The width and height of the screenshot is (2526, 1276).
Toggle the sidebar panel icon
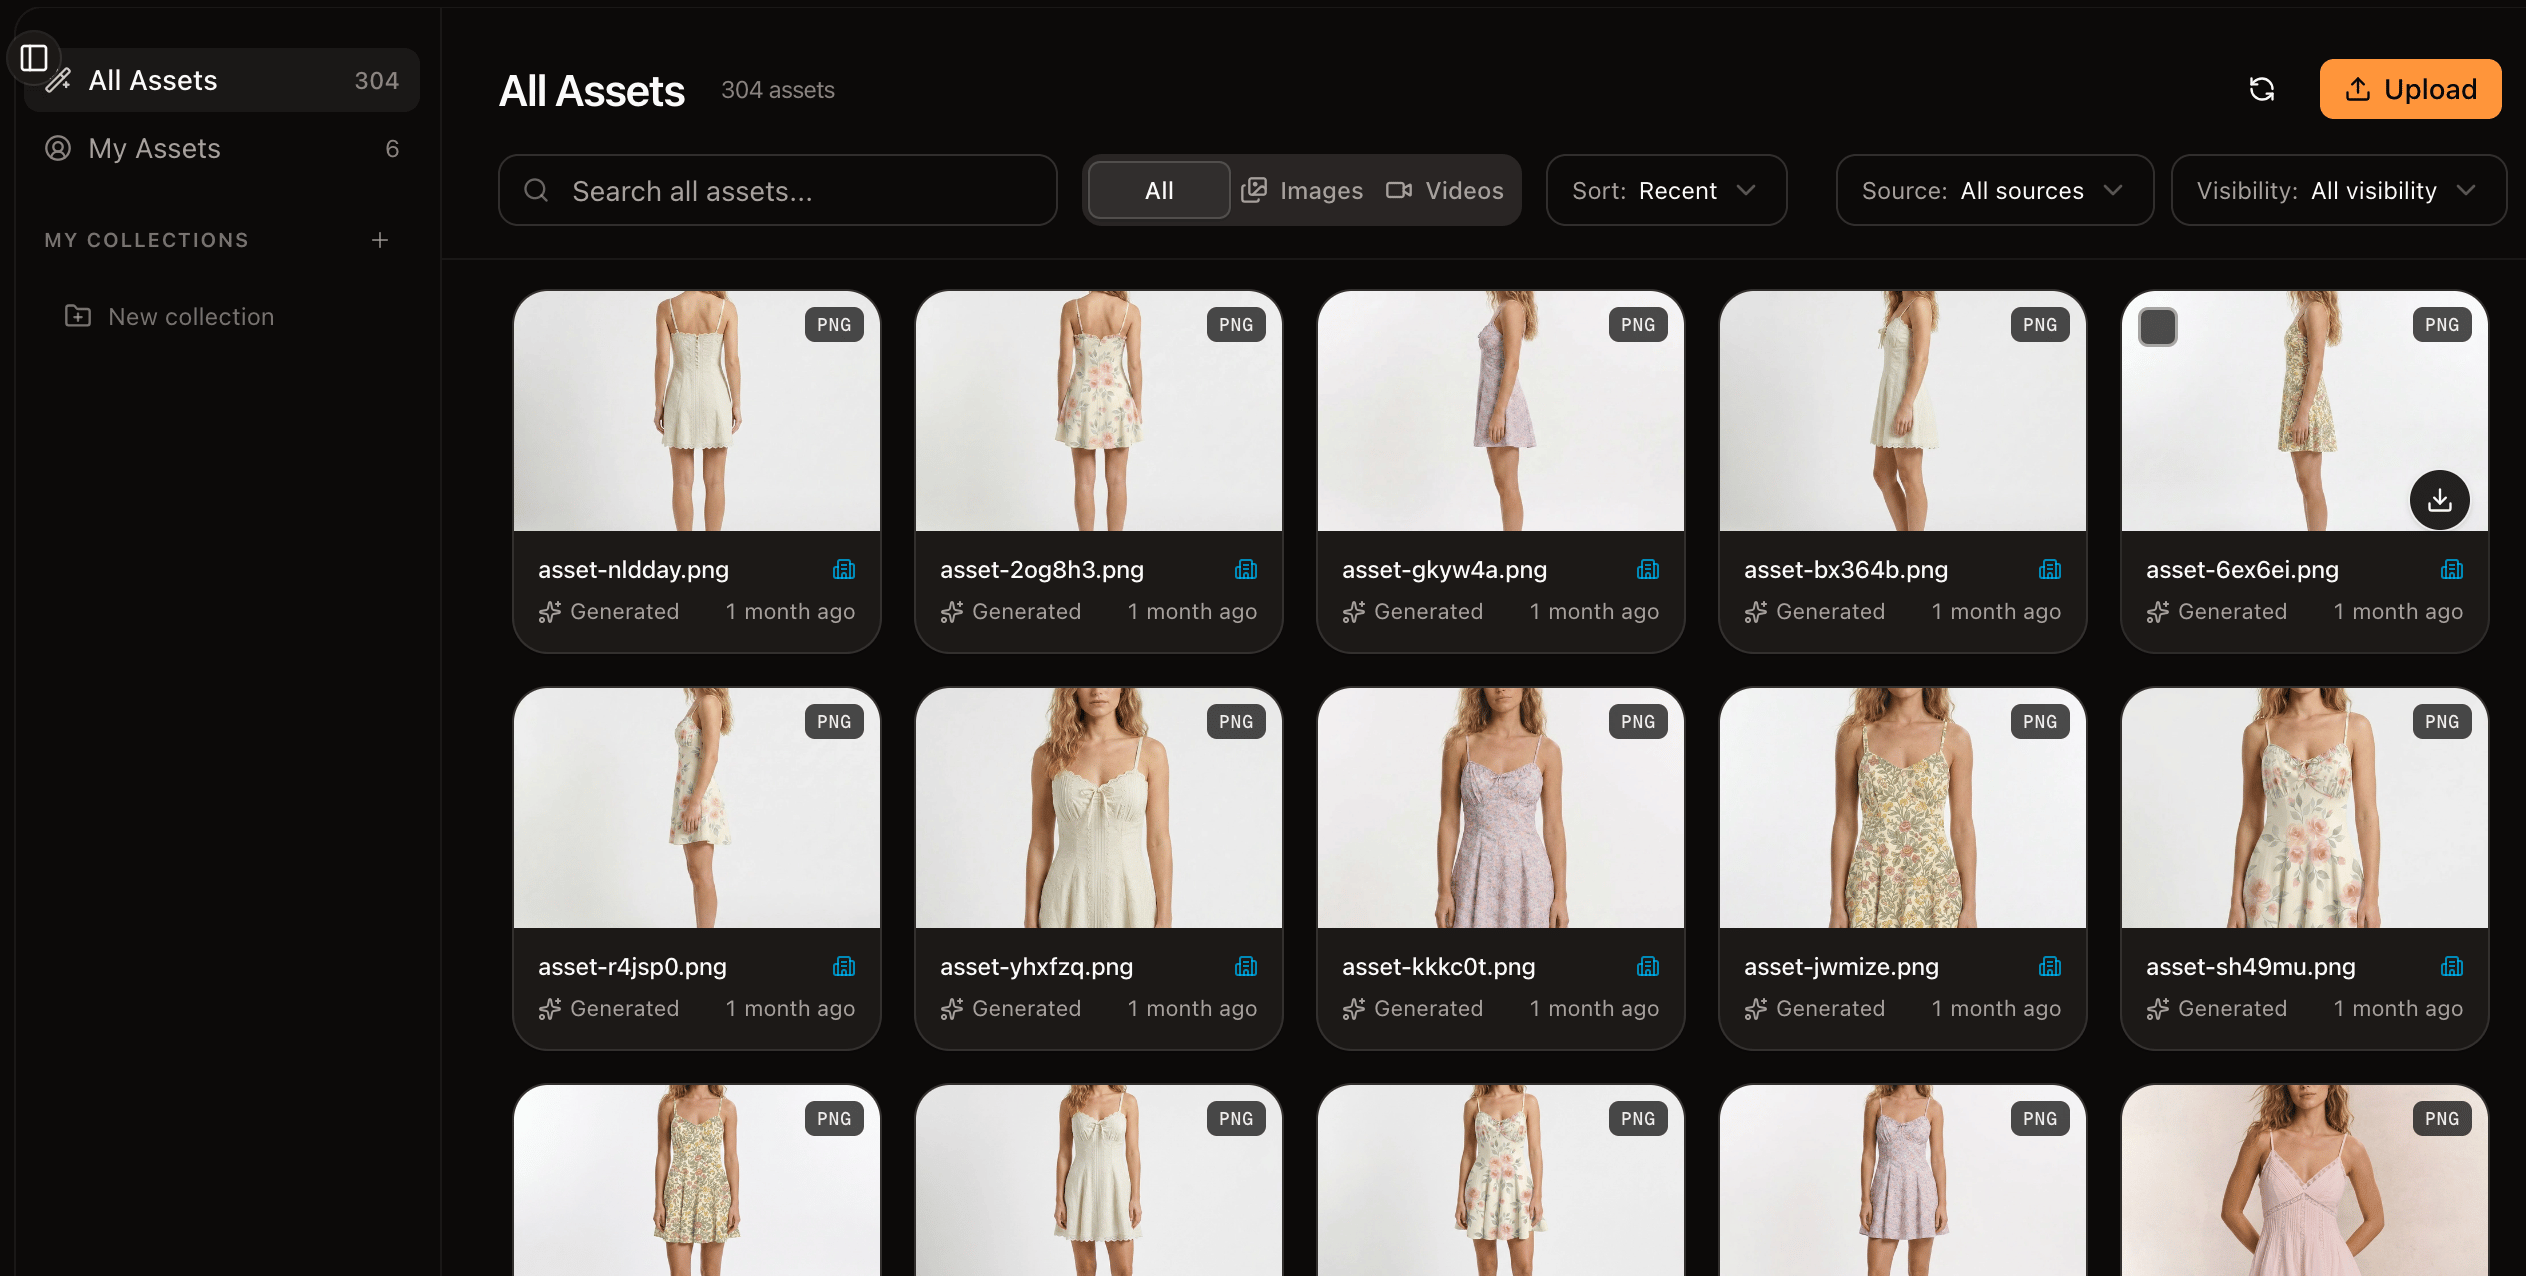pyautogui.click(x=34, y=58)
